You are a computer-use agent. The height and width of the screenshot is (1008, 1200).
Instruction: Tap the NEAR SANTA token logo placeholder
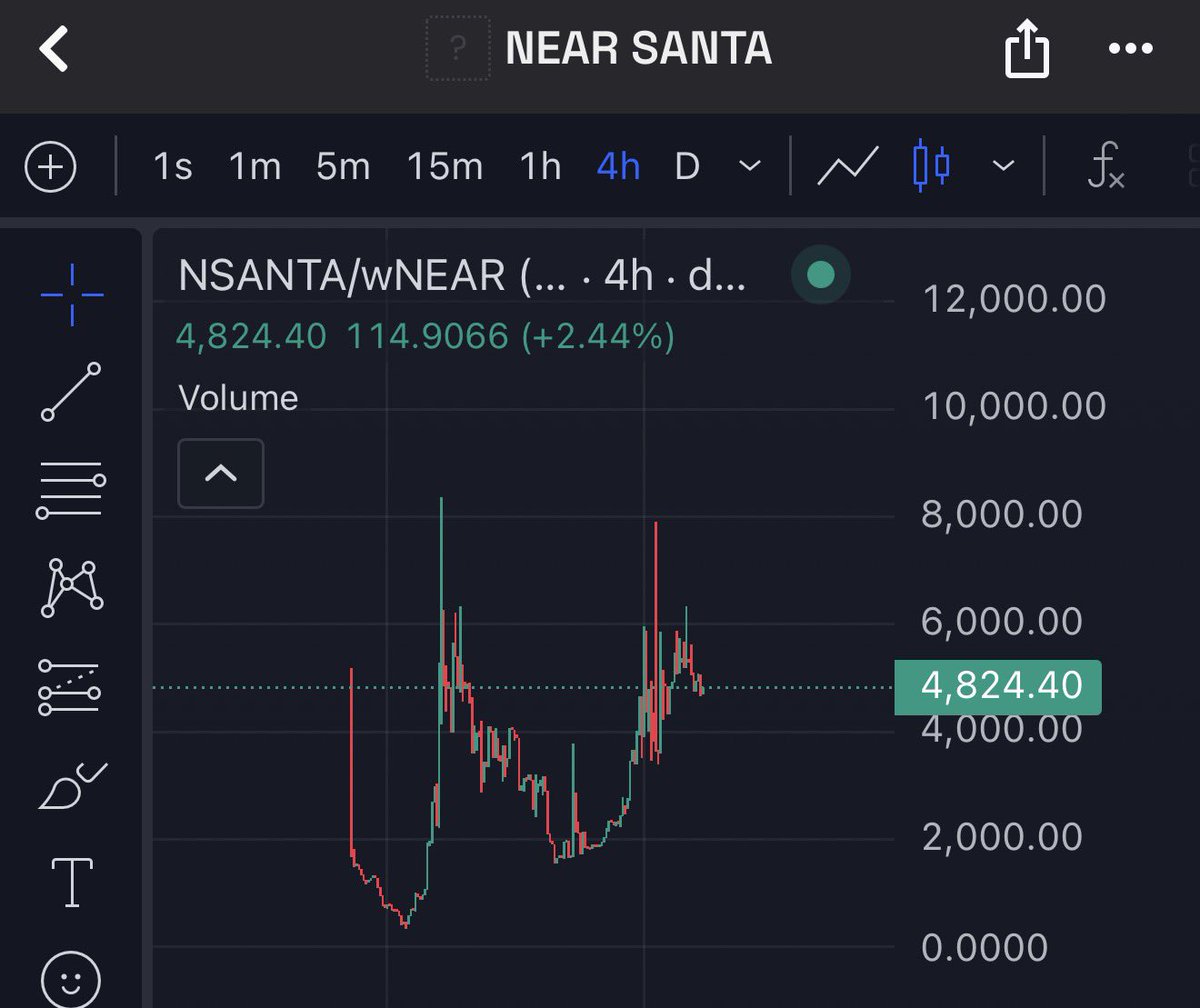[458, 48]
